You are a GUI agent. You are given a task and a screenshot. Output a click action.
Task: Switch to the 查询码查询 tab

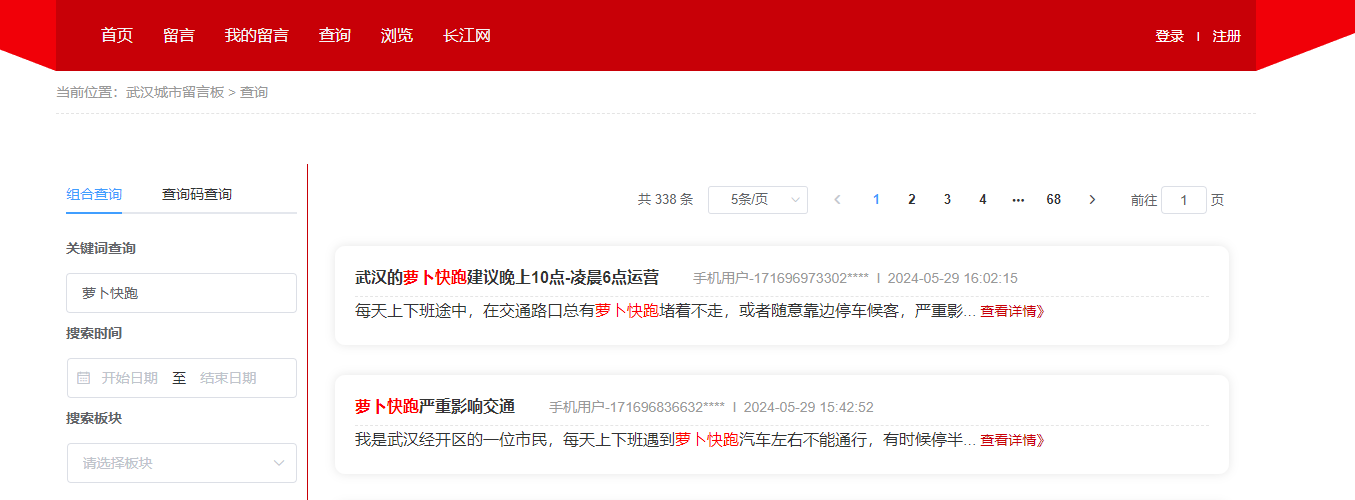coord(197,194)
